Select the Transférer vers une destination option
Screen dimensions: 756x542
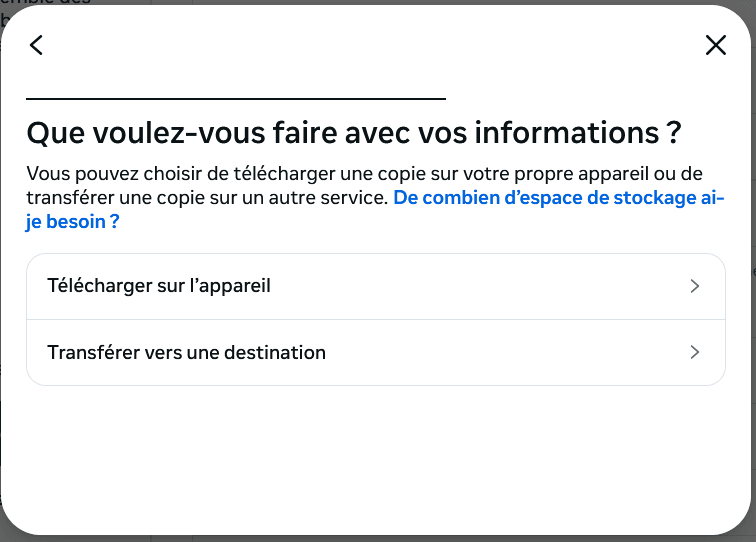(376, 352)
